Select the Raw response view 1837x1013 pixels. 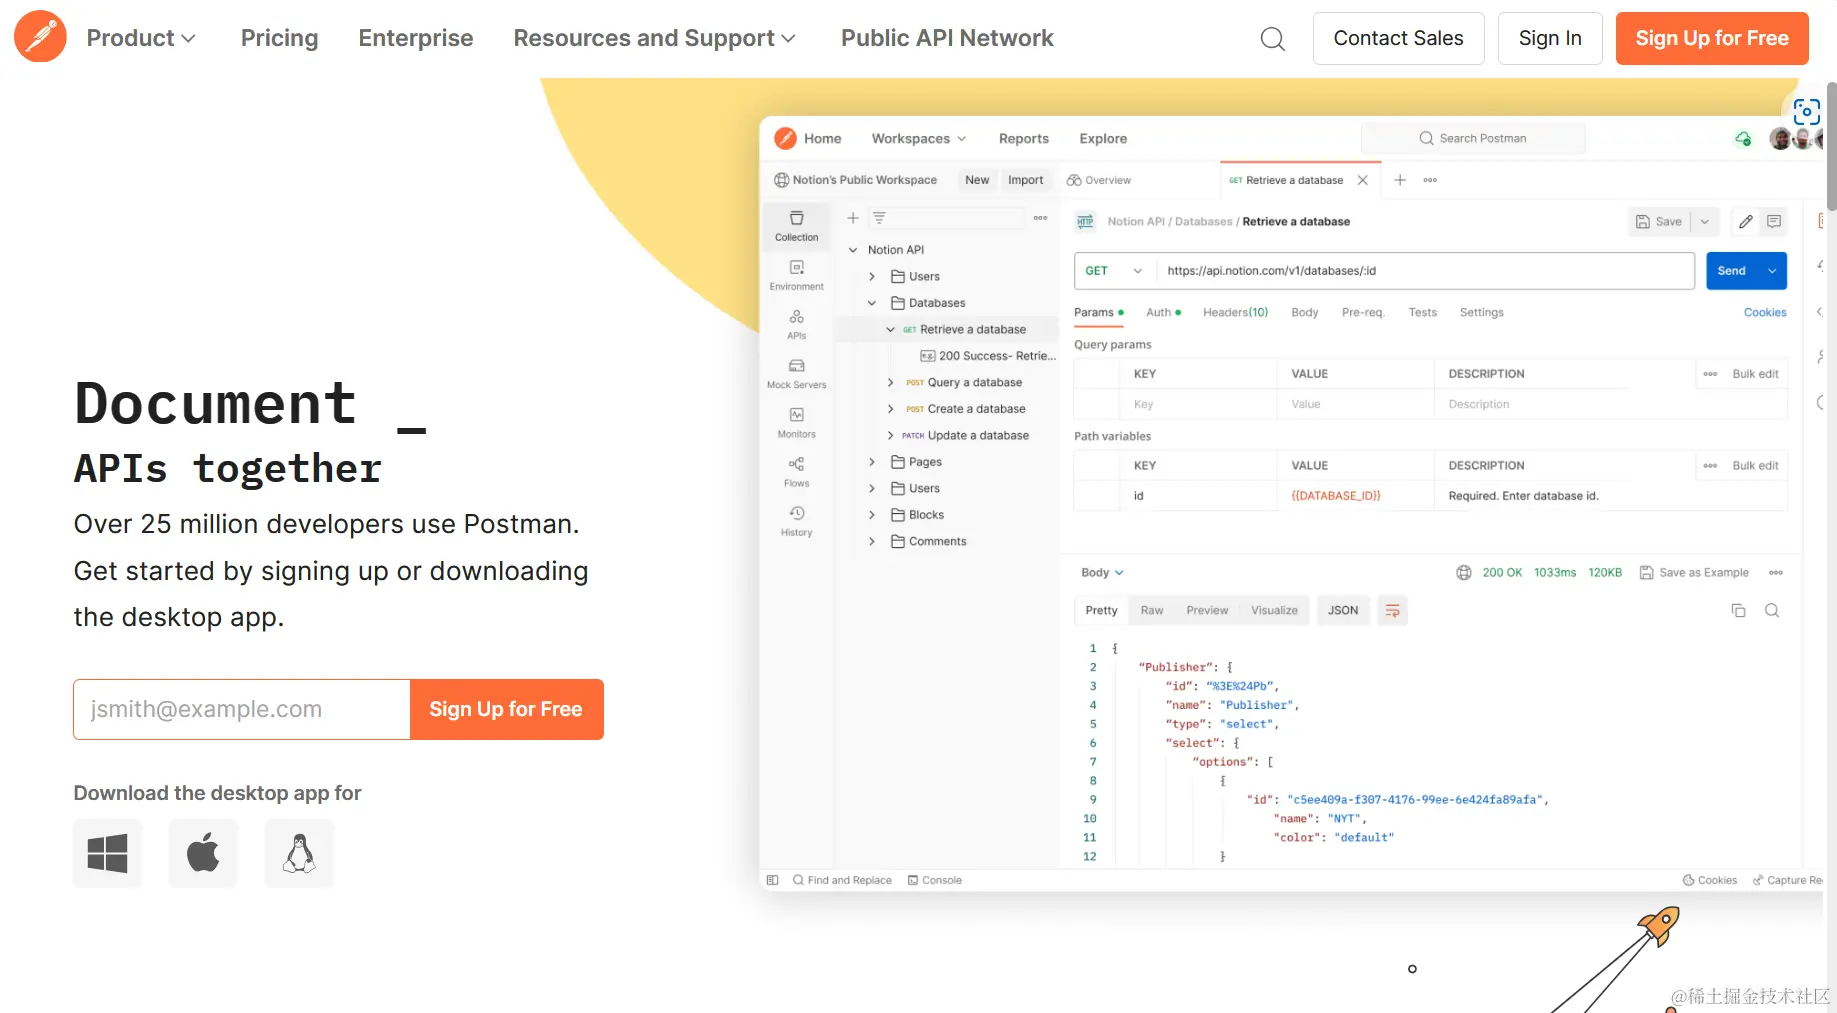(1152, 610)
